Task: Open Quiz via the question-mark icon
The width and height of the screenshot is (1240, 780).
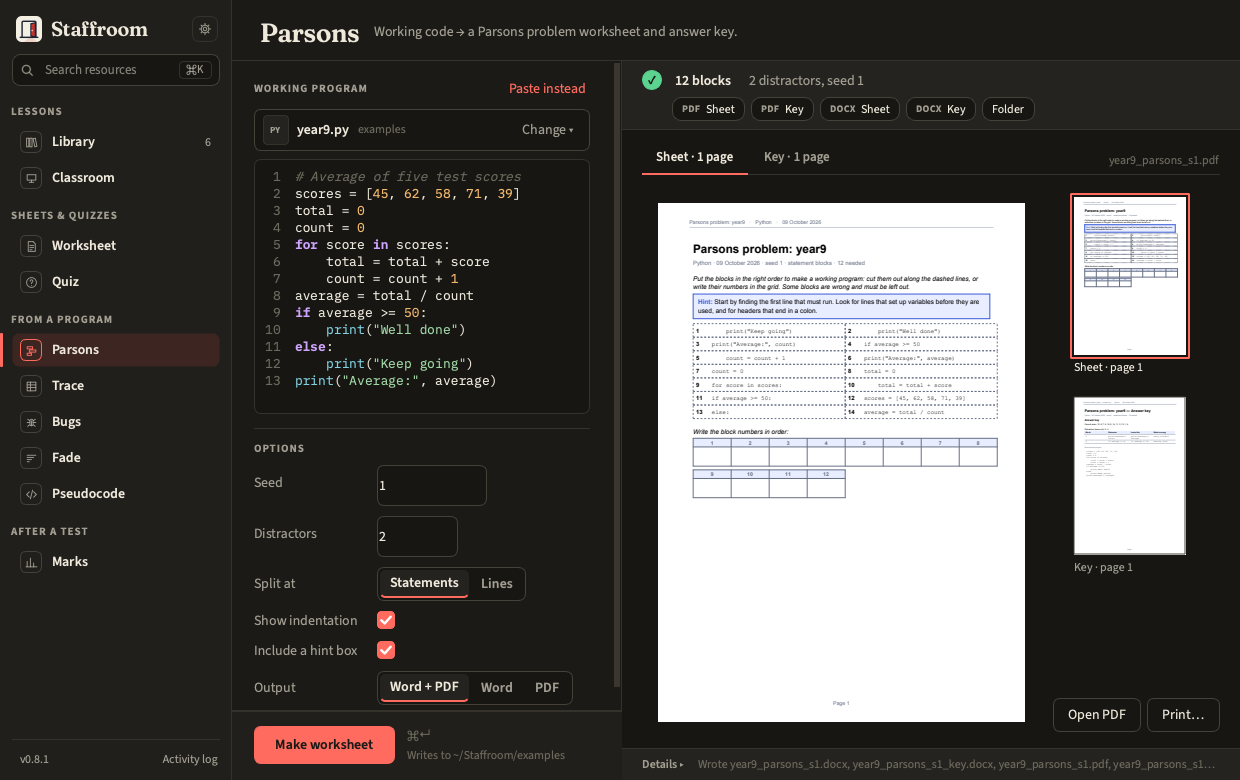Action: tap(31, 282)
